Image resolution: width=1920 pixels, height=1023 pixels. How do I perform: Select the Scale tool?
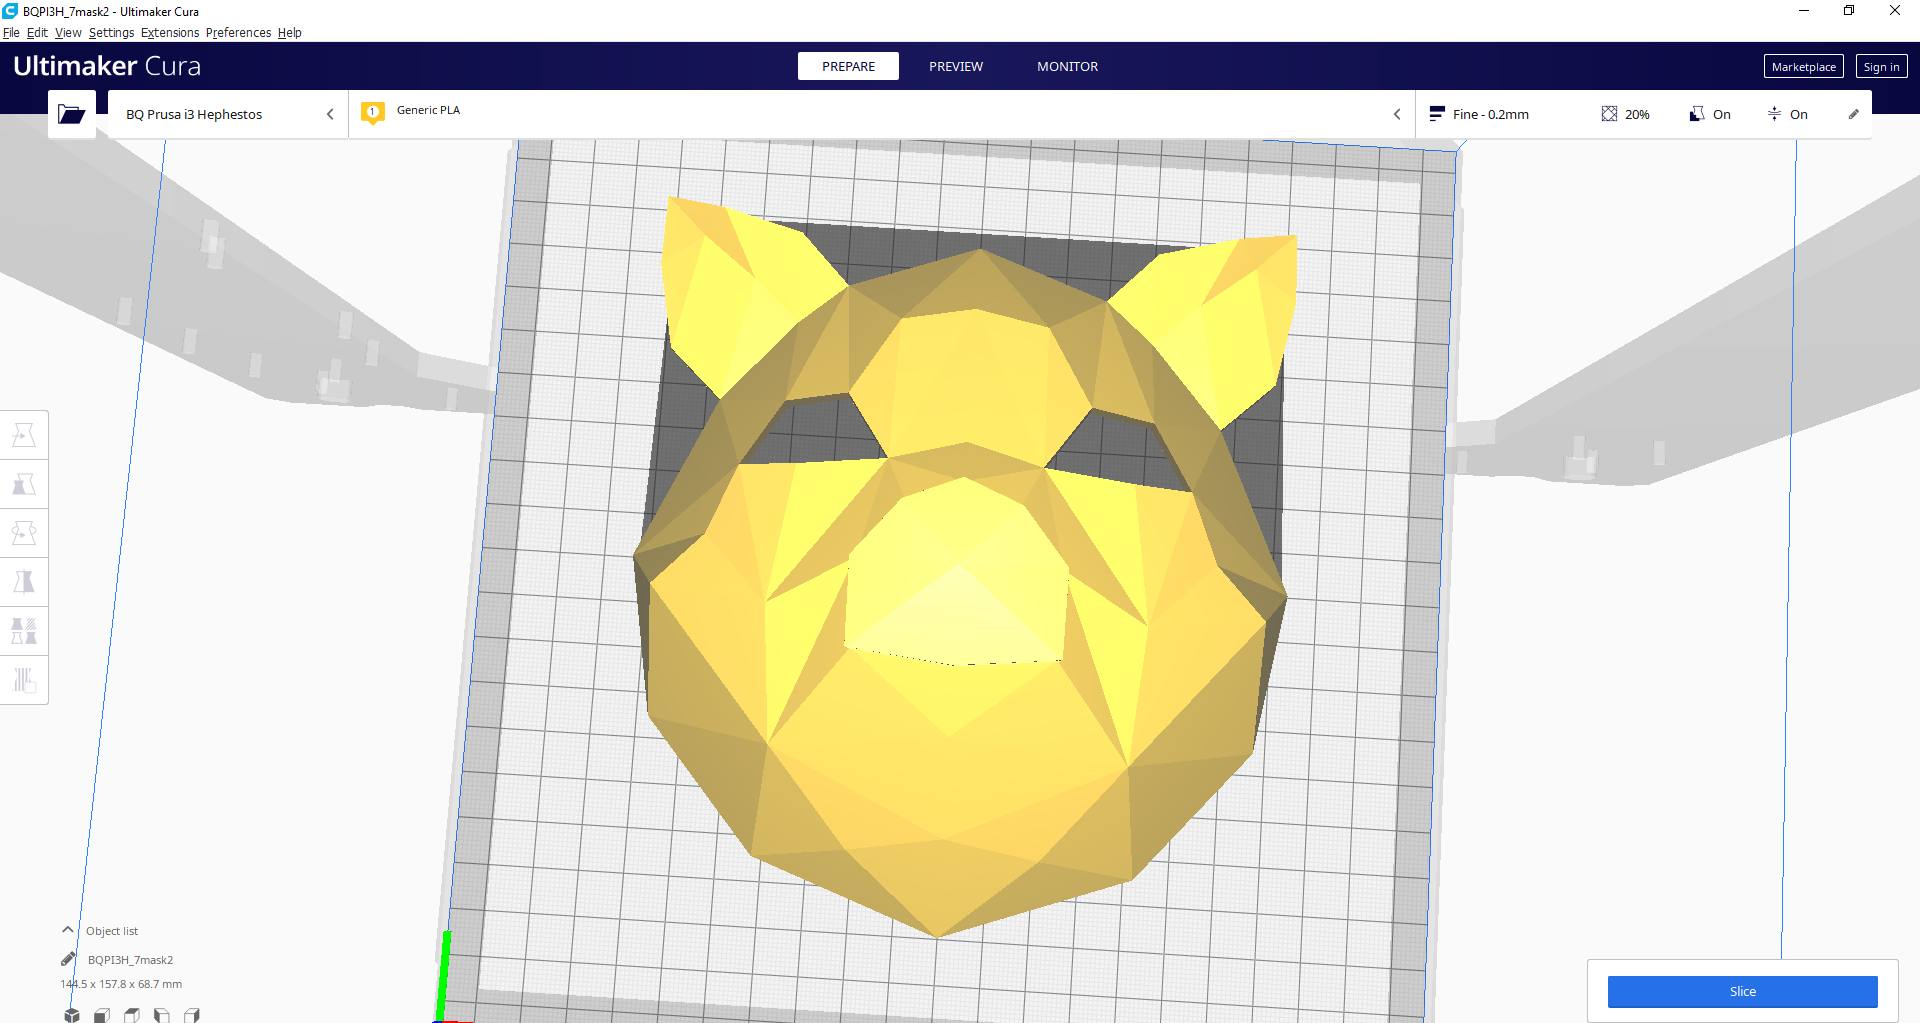coord(24,483)
